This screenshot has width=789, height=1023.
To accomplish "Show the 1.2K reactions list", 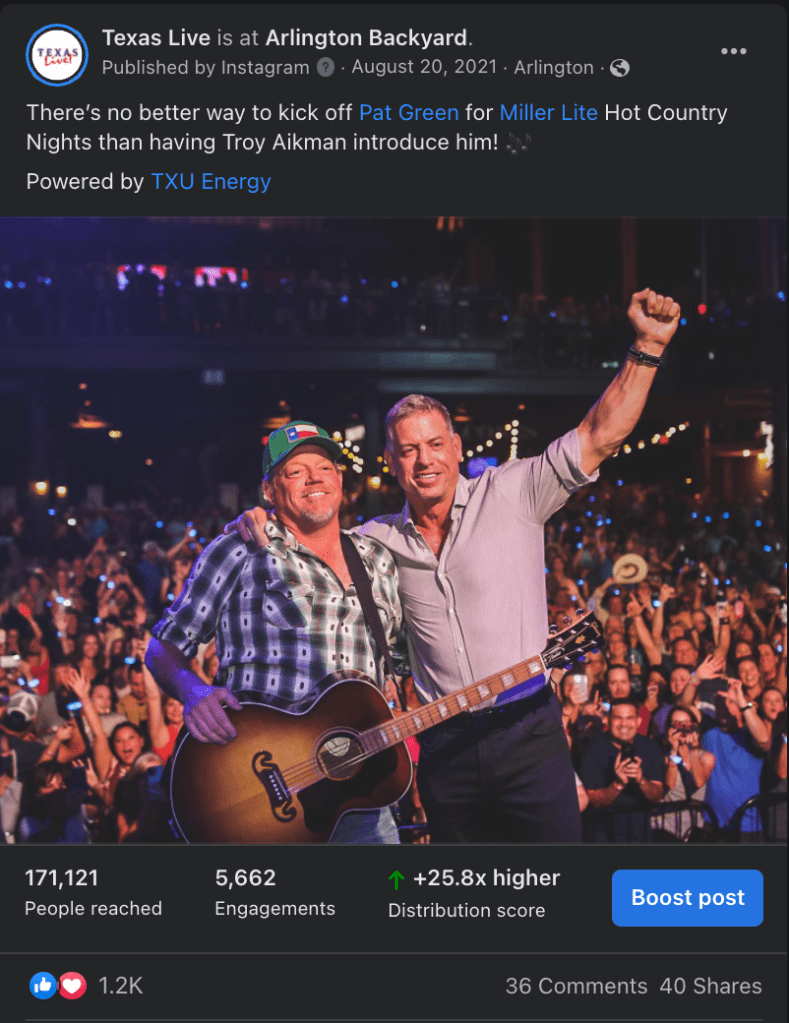I will coord(121,986).
